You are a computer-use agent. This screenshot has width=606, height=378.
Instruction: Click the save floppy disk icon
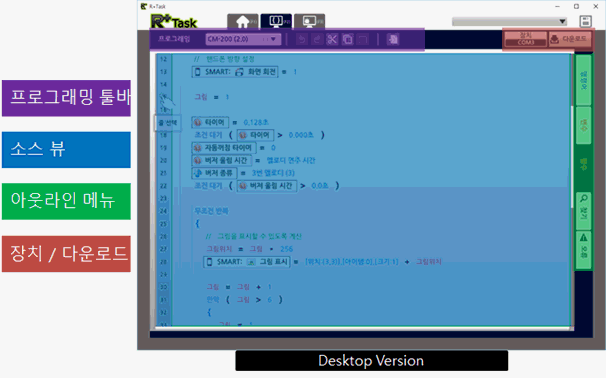tap(586, 21)
